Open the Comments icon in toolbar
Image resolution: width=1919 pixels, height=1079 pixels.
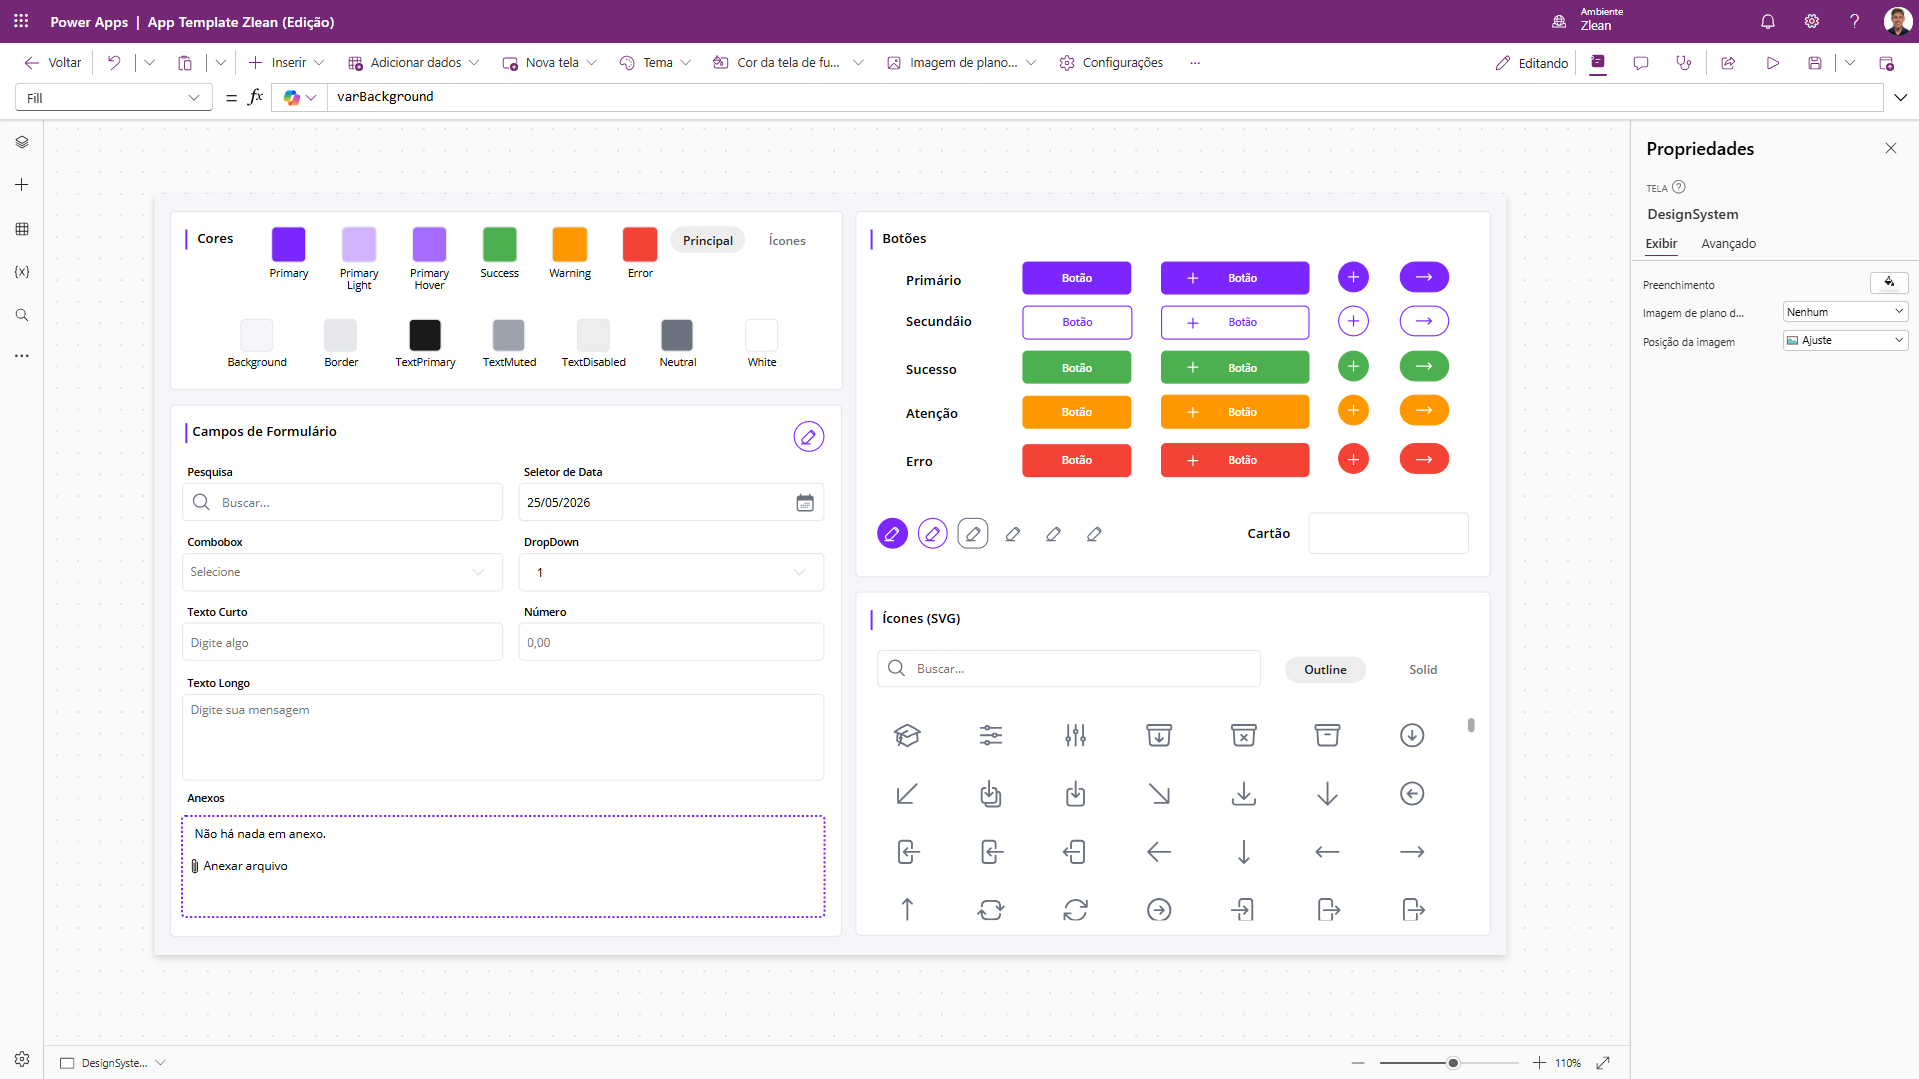(1641, 63)
